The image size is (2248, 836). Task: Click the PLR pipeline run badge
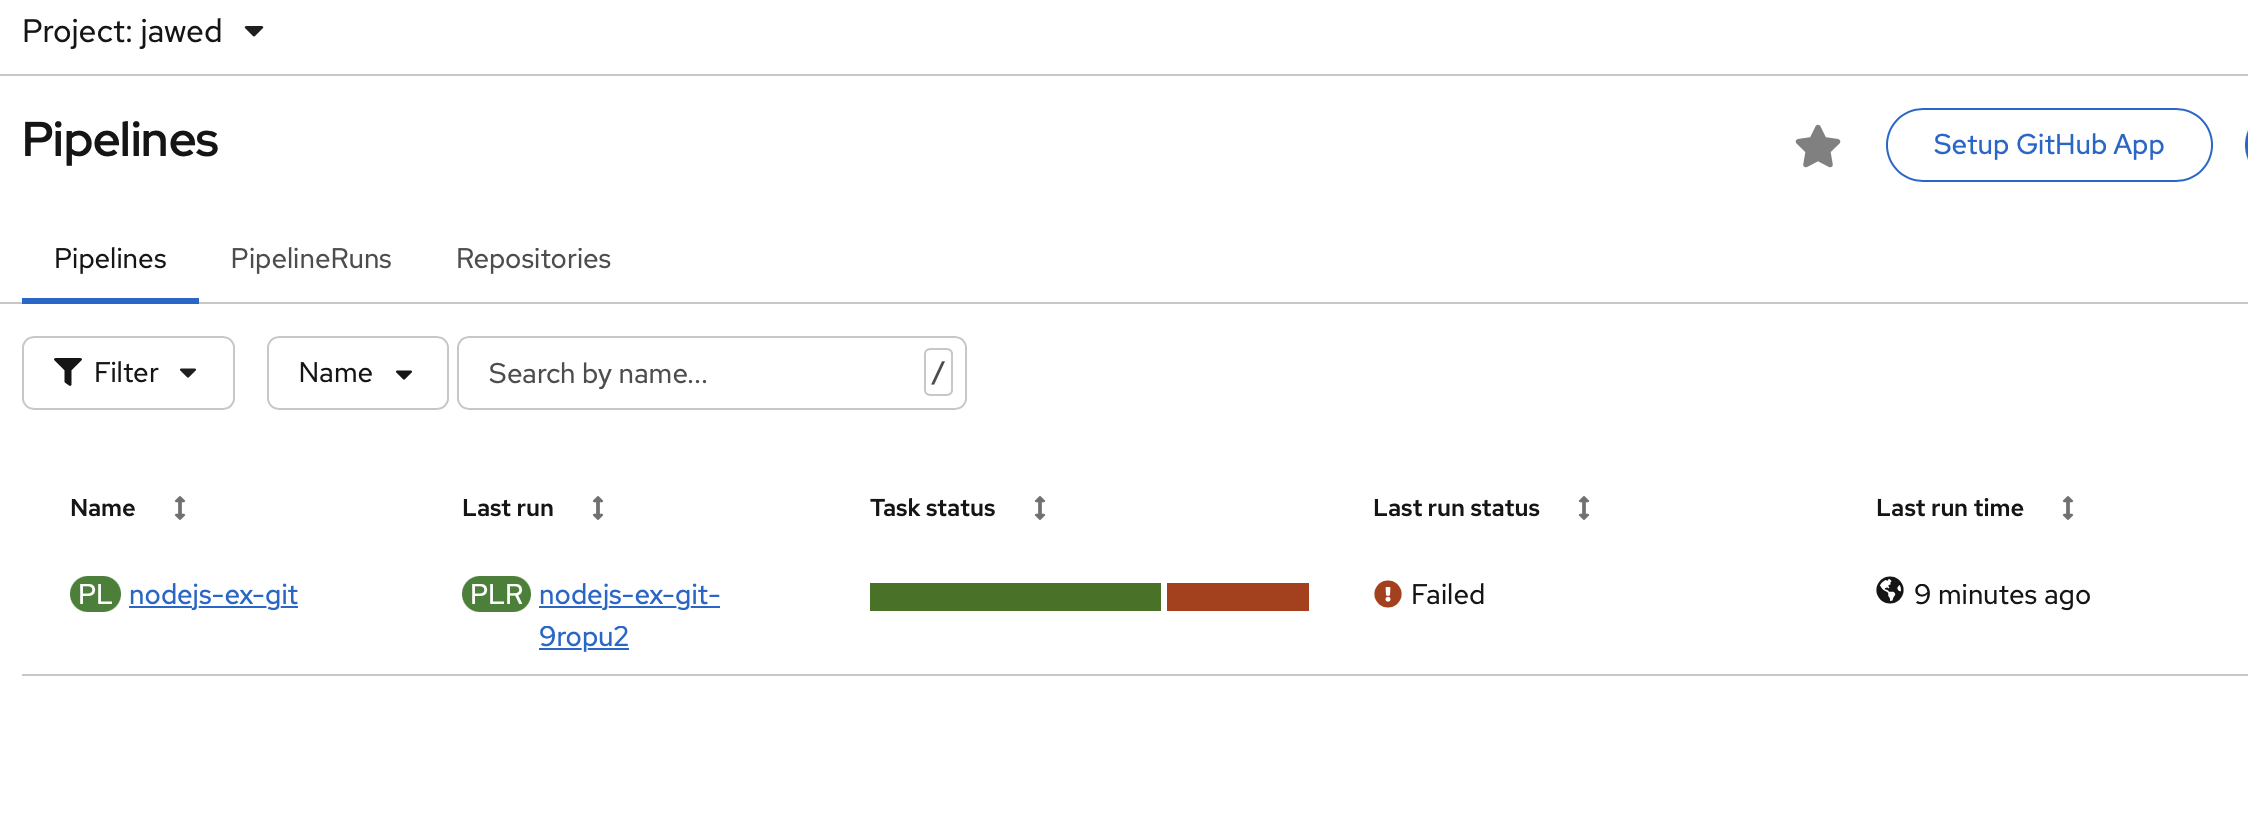pos(496,594)
